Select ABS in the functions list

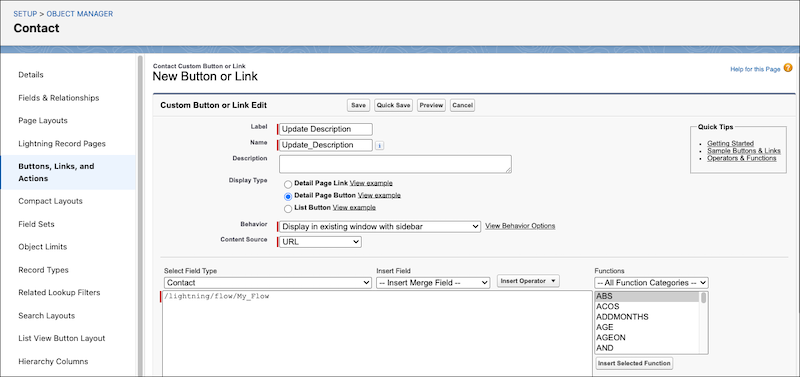coord(647,297)
